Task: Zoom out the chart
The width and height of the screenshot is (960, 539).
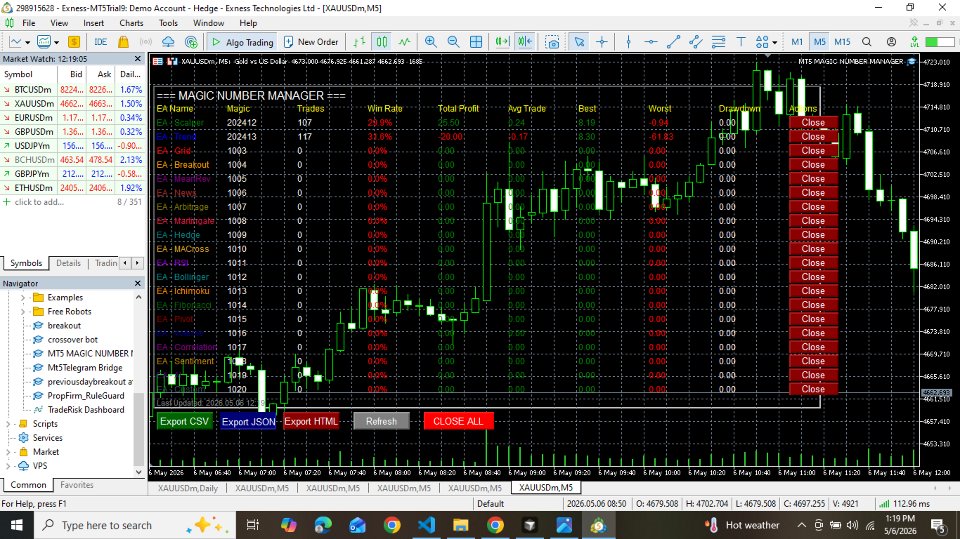Action: click(453, 42)
